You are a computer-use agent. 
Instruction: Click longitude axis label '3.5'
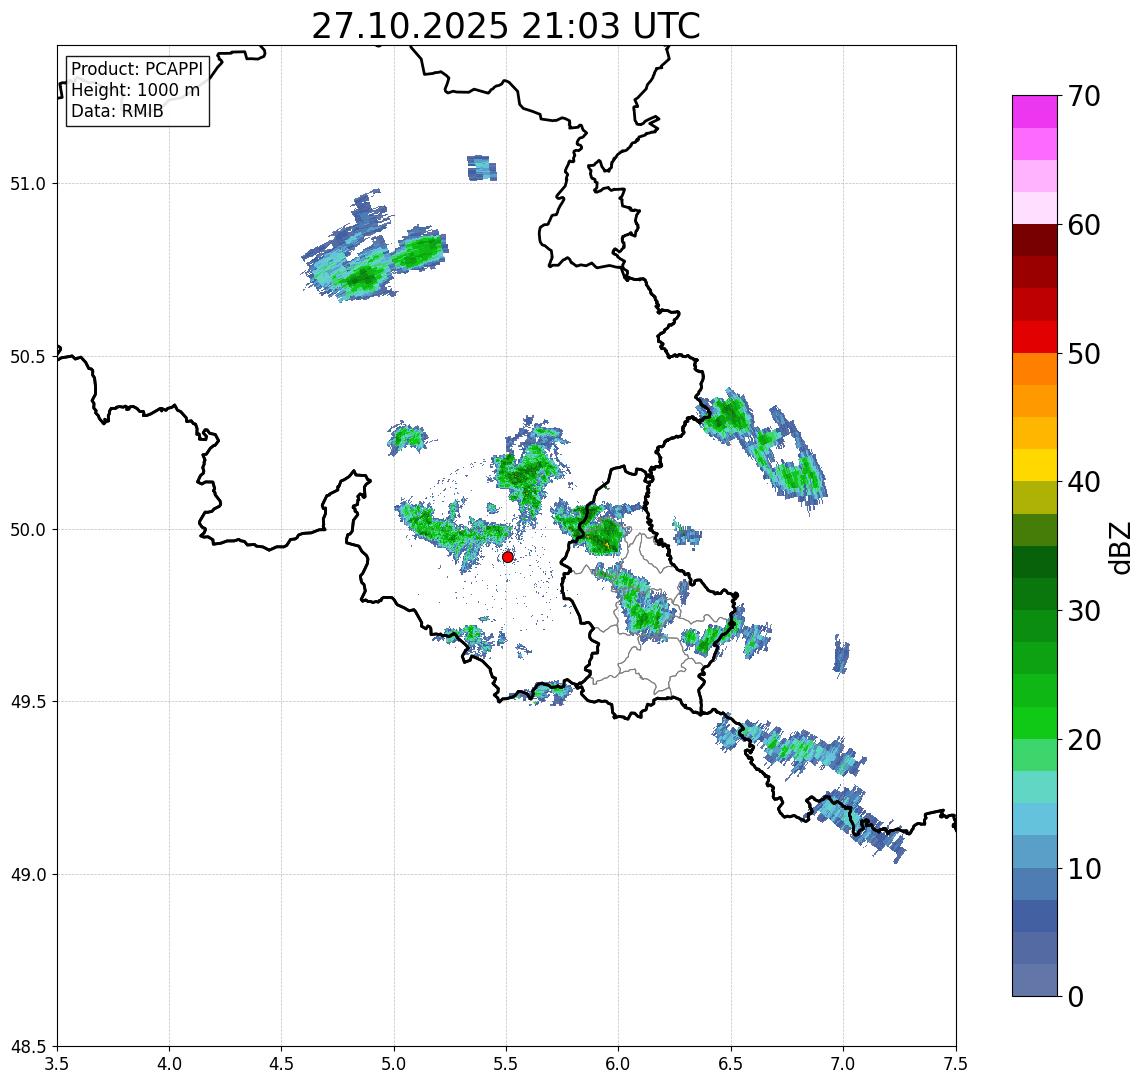57,1064
